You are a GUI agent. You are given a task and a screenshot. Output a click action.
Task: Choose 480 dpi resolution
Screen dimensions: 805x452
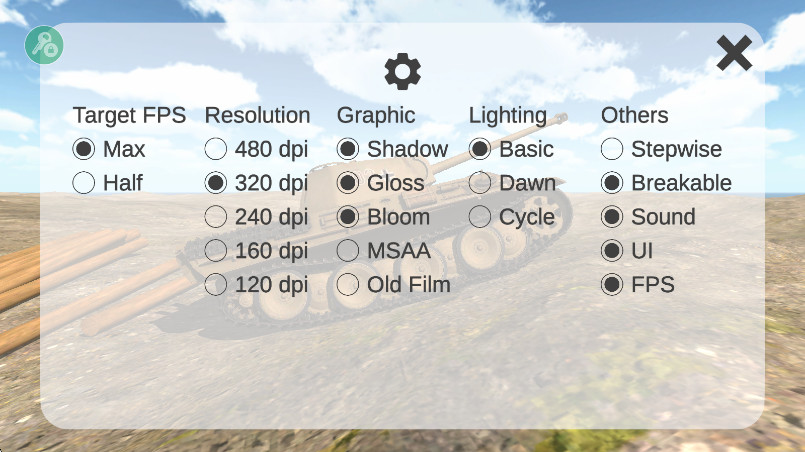216,150
